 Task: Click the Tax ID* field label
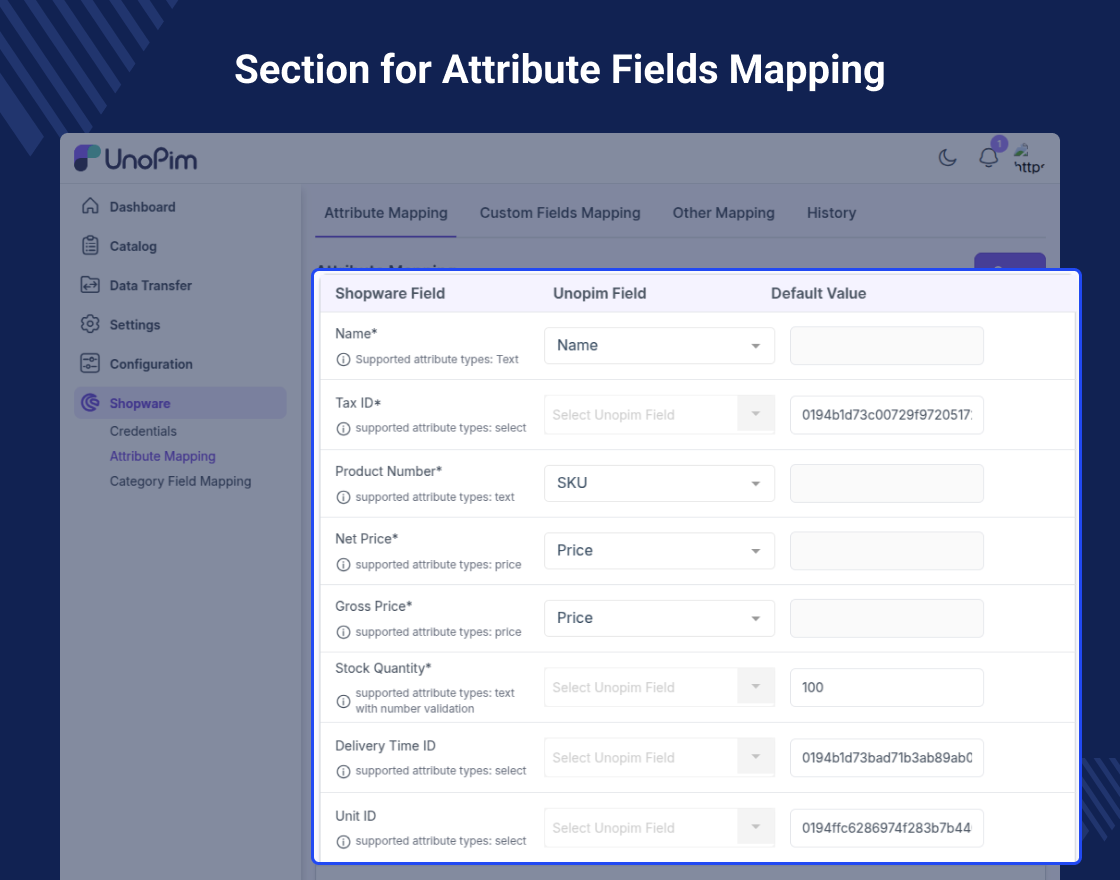pyautogui.click(x=358, y=403)
